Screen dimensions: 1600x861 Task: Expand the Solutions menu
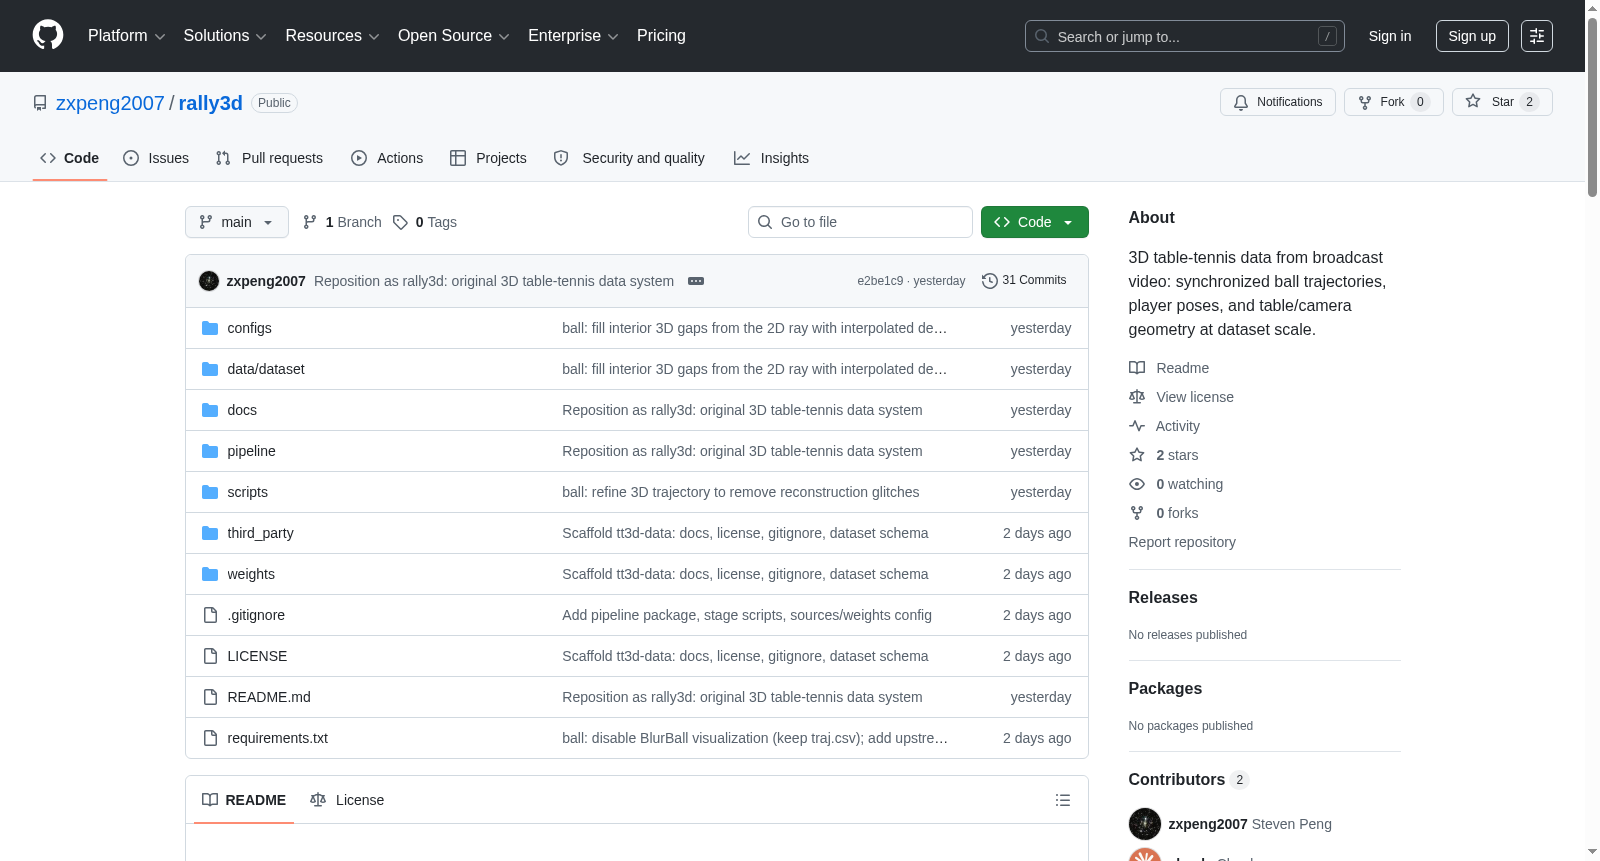225,36
